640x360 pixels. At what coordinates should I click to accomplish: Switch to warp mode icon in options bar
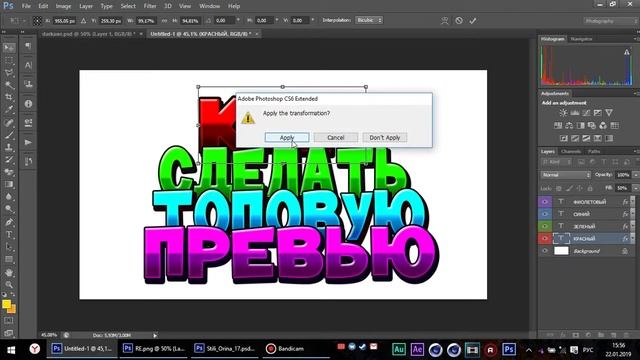(444, 20)
